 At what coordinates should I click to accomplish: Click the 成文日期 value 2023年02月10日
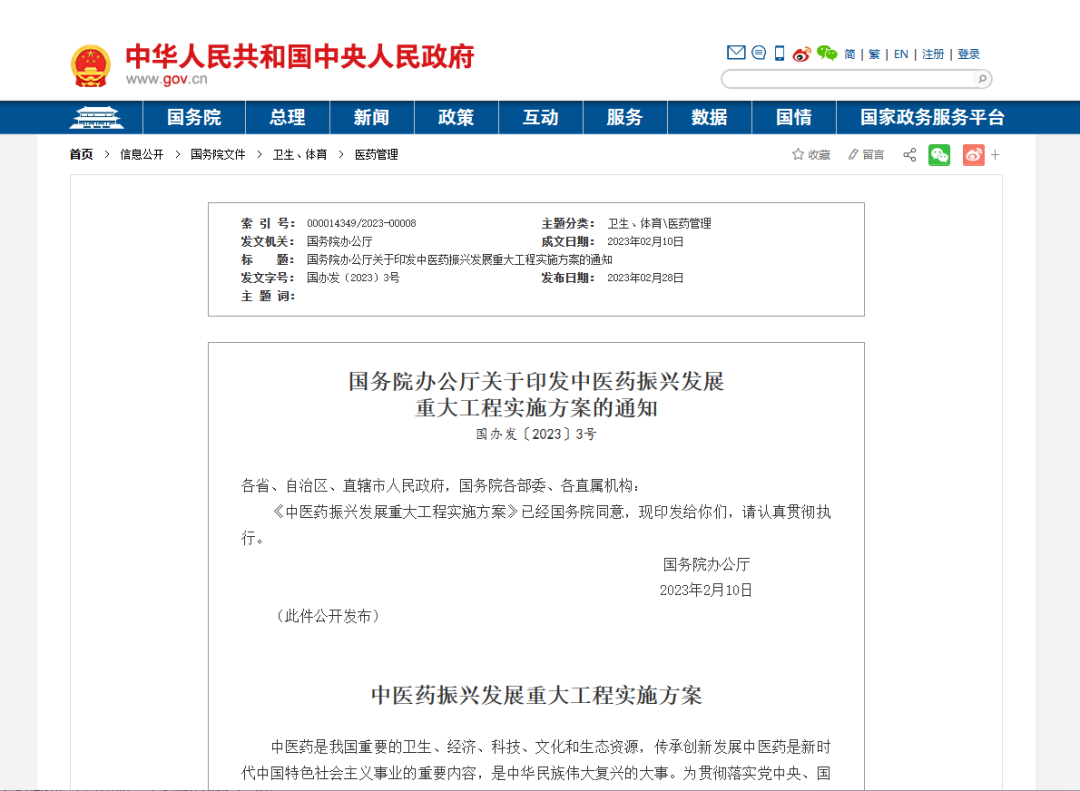(645, 241)
